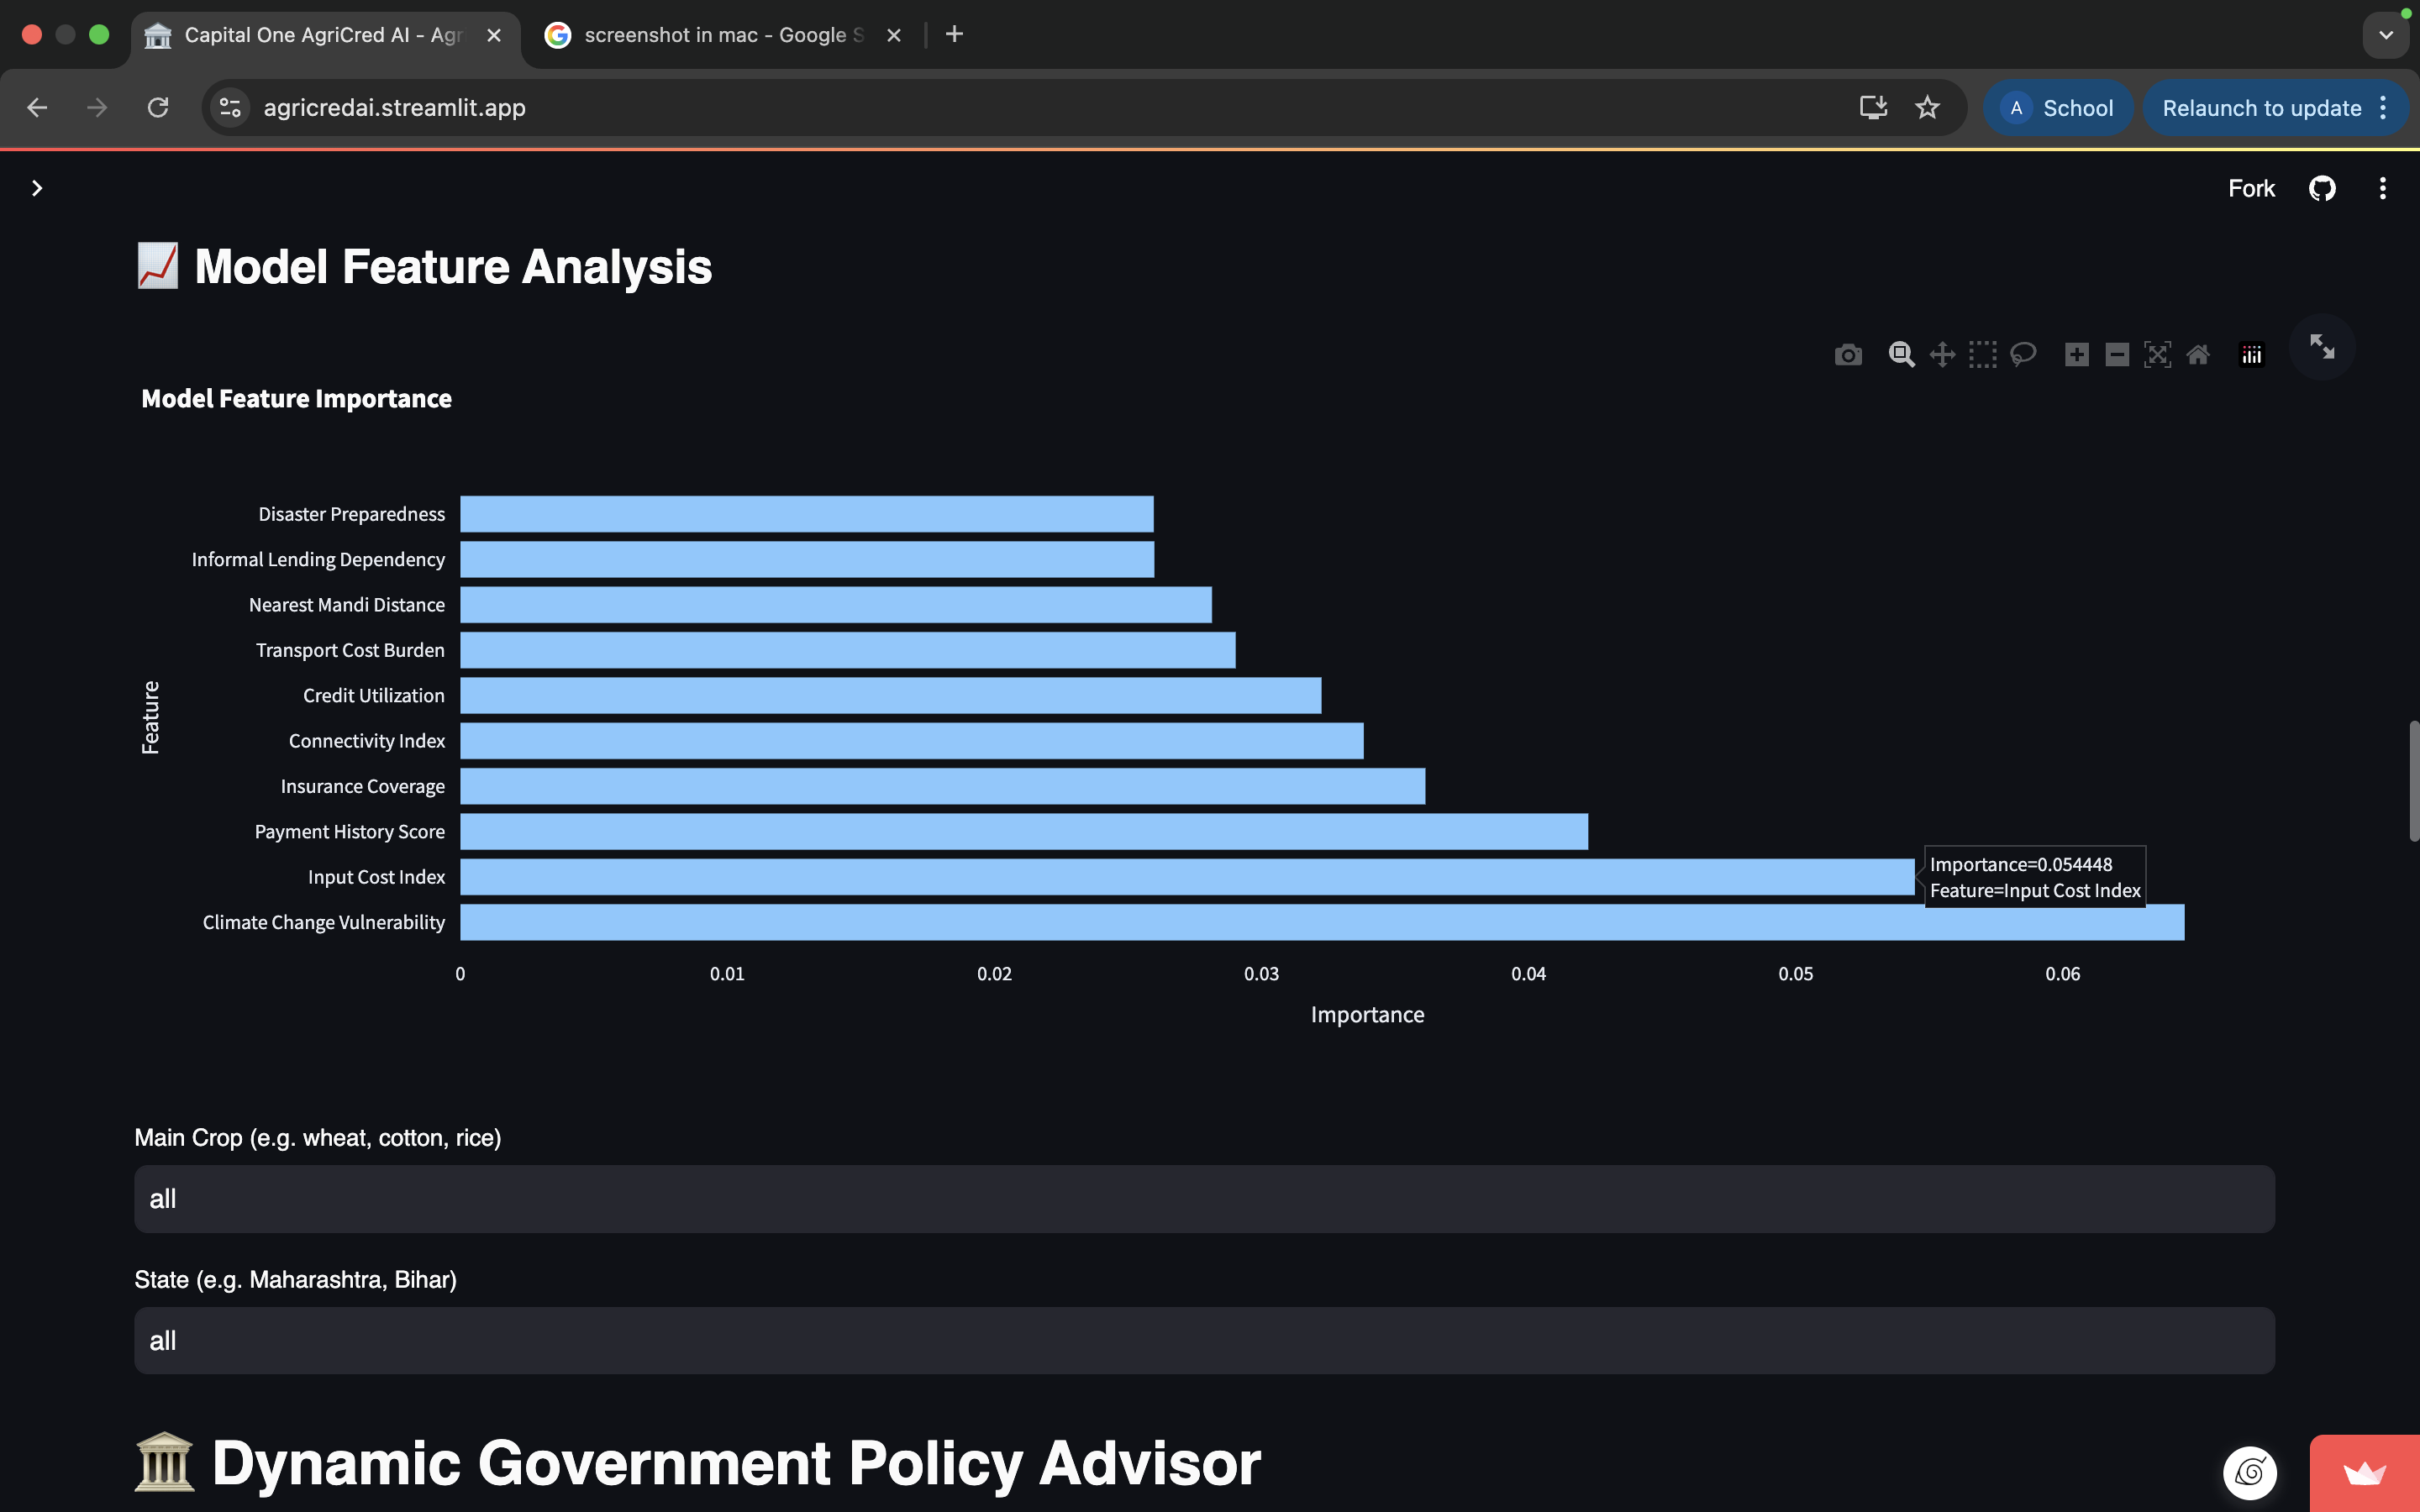Image resolution: width=2420 pixels, height=1512 pixels.
Task: Expand chart to fullscreen
Action: tap(2321, 347)
